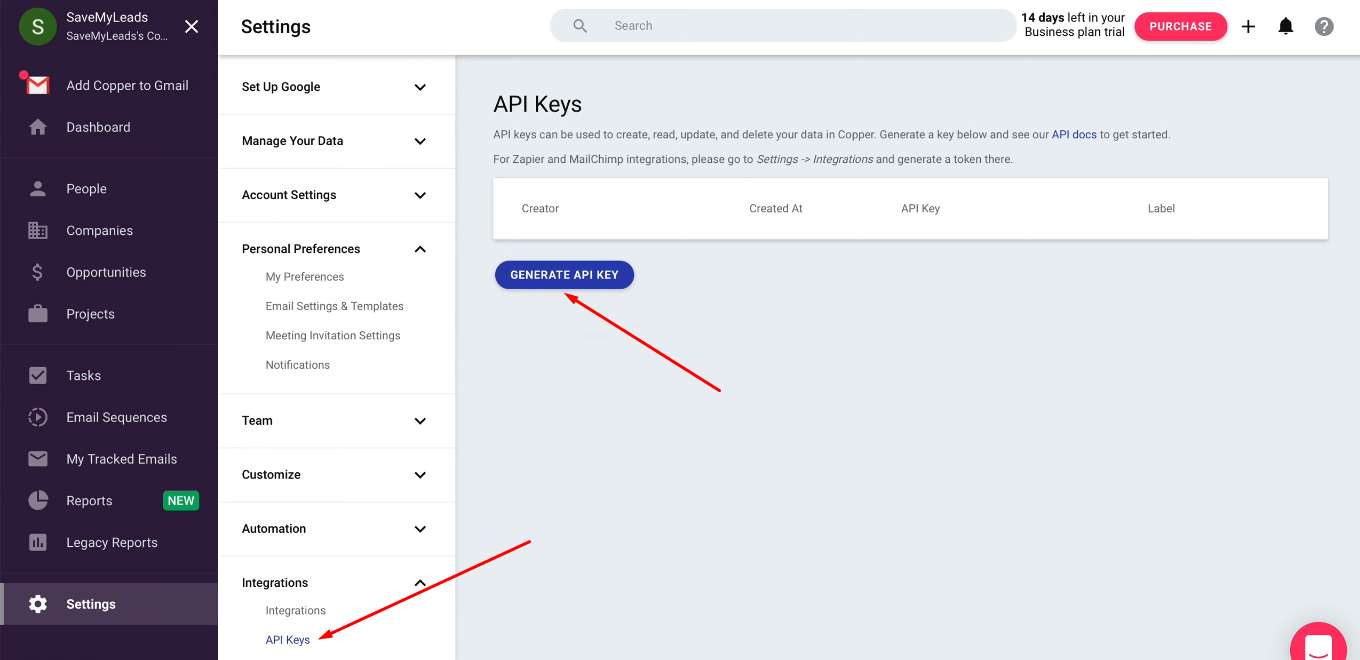Image resolution: width=1360 pixels, height=660 pixels.
Task: Click the Settings gear icon
Action: pyautogui.click(x=38, y=604)
